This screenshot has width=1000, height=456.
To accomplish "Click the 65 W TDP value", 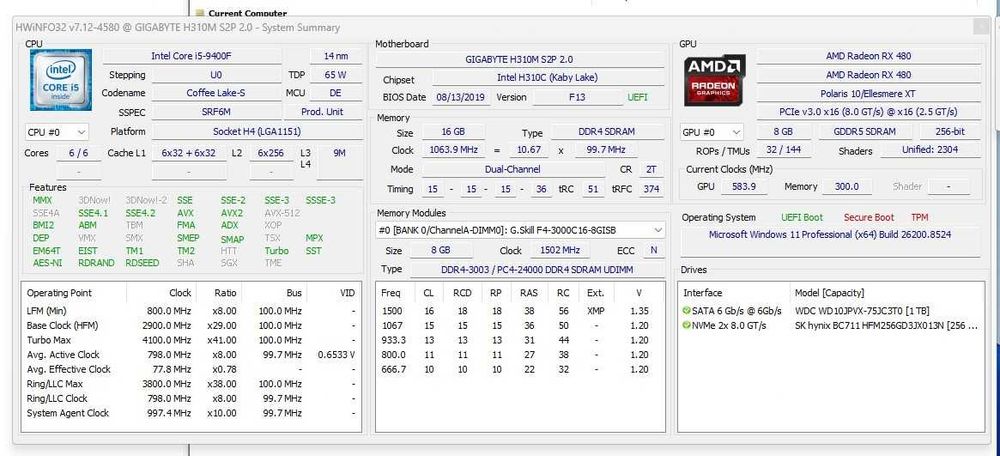I will [335, 75].
